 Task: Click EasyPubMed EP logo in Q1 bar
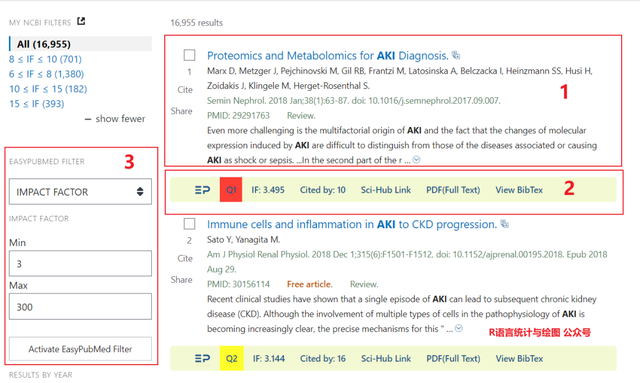click(x=202, y=190)
